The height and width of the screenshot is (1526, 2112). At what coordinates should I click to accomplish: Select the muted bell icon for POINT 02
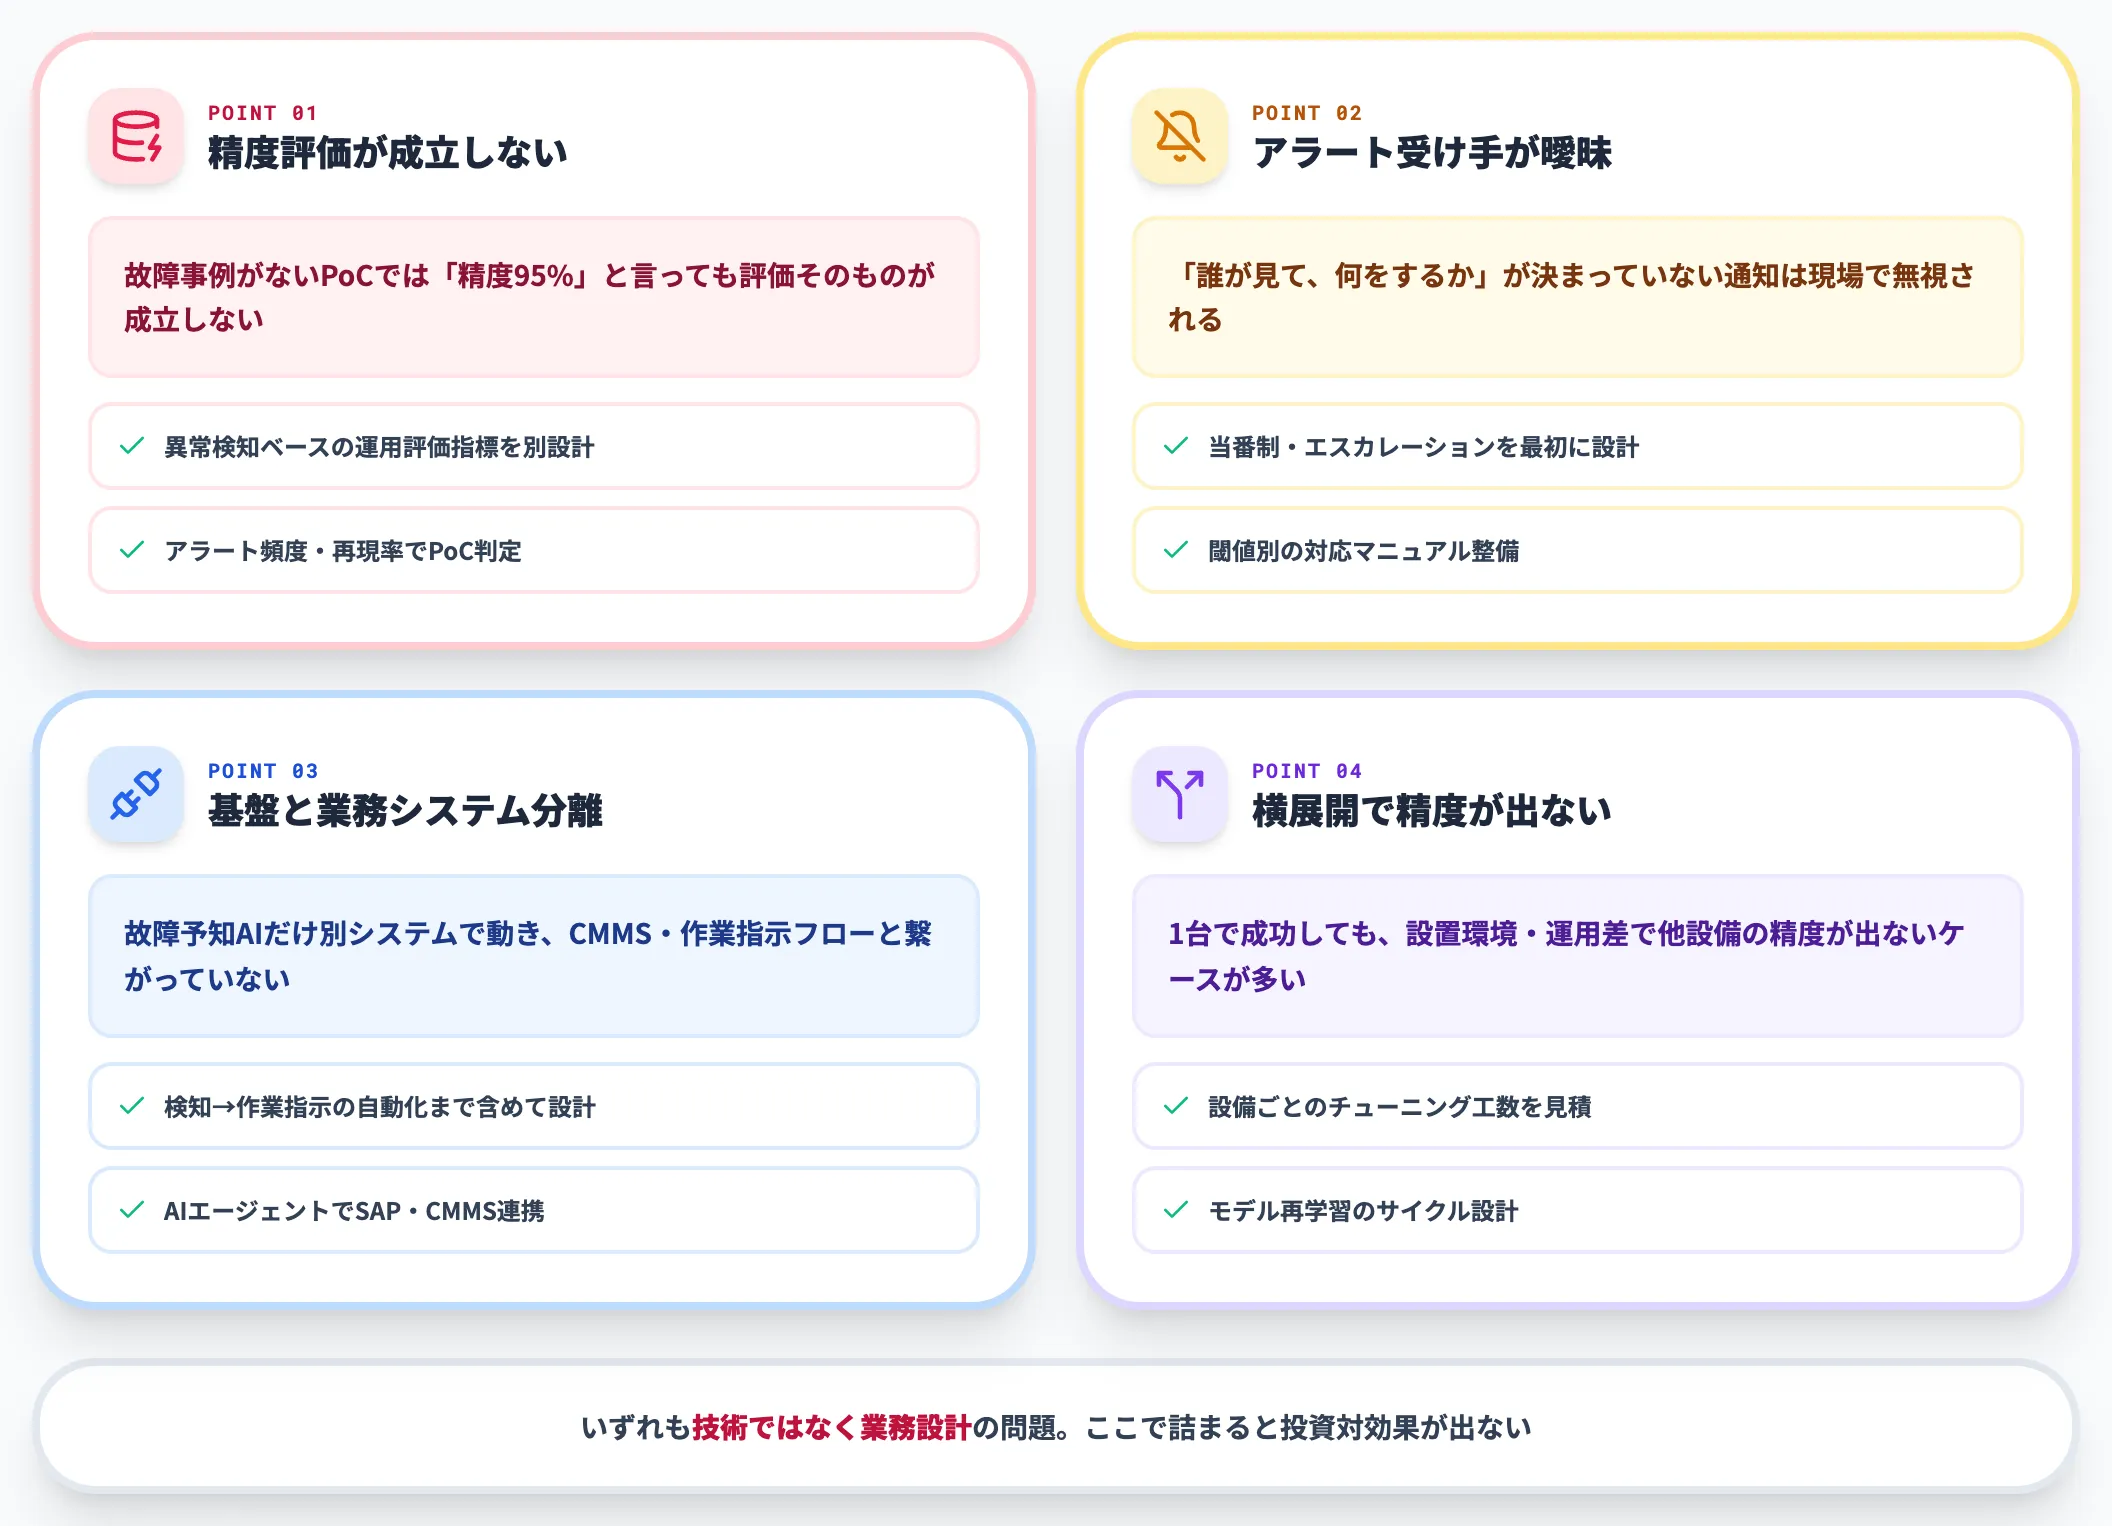click(x=1179, y=140)
